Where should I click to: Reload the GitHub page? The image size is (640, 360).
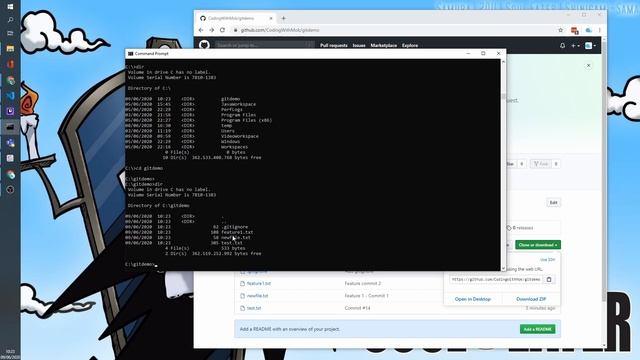click(222, 30)
